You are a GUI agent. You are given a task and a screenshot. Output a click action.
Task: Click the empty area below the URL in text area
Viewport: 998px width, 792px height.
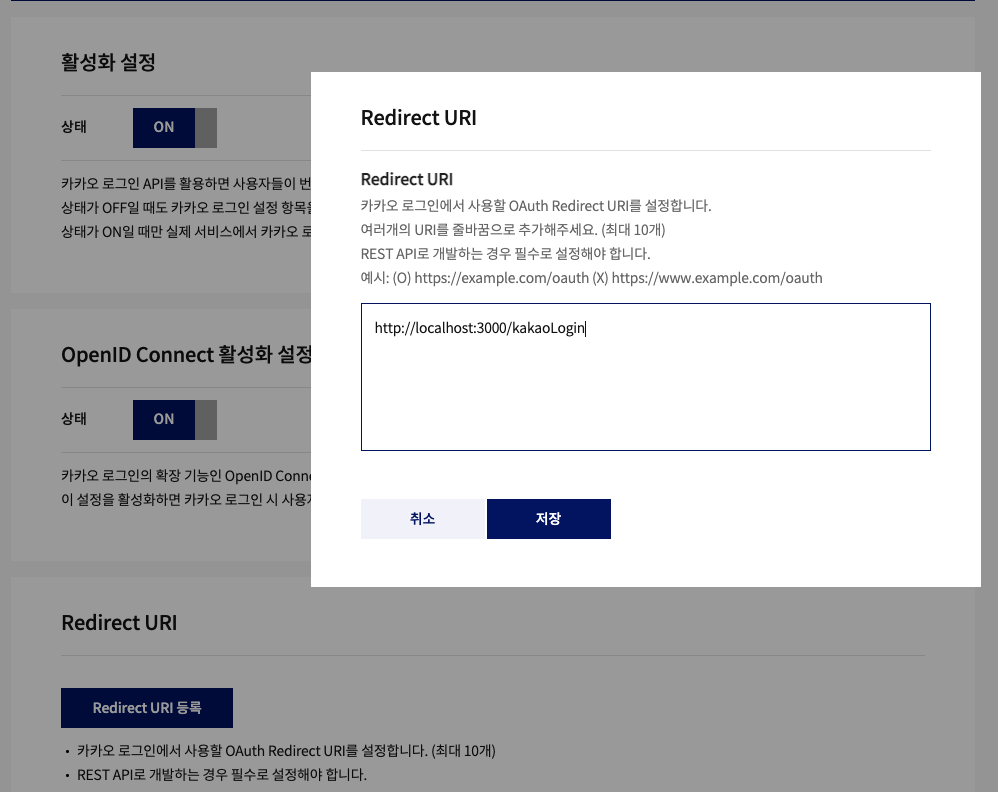click(645, 400)
